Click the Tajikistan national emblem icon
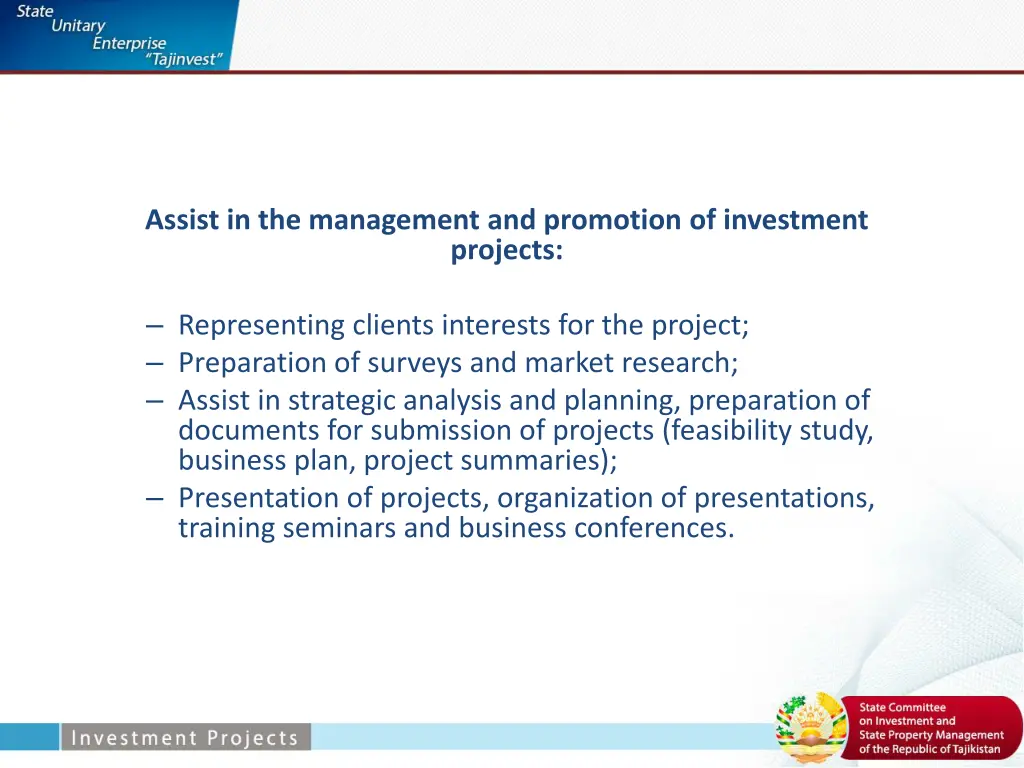The height and width of the screenshot is (768, 1024). pos(812,728)
